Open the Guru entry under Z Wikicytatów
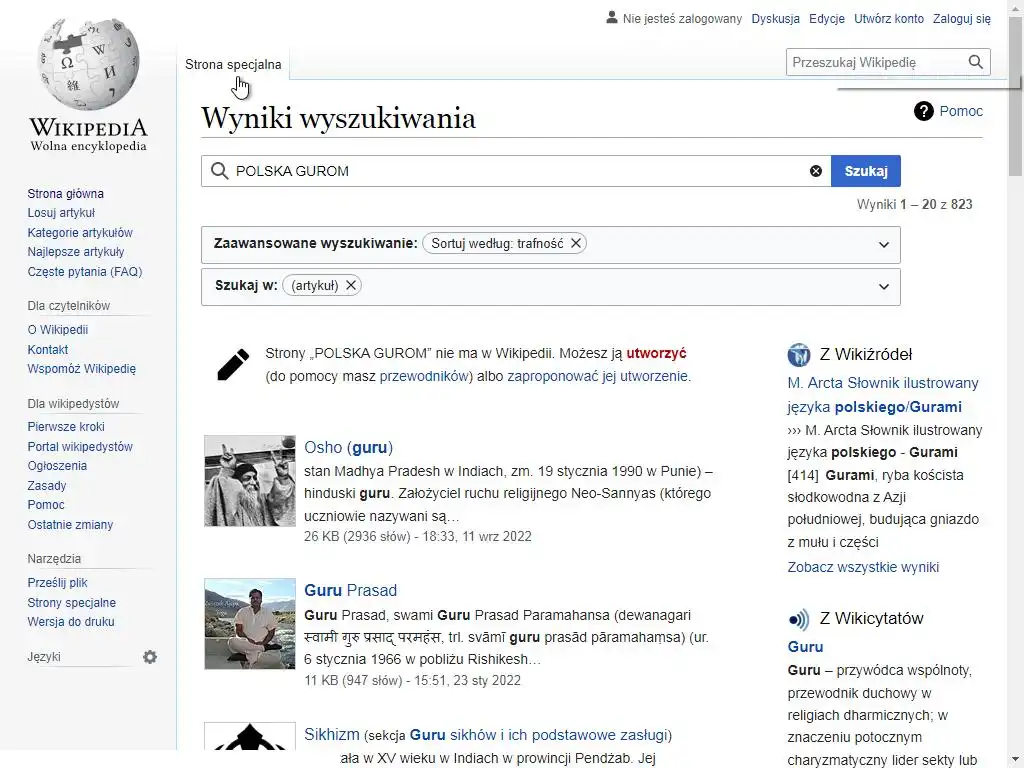This screenshot has height=768, width=1024. point(805,647)
